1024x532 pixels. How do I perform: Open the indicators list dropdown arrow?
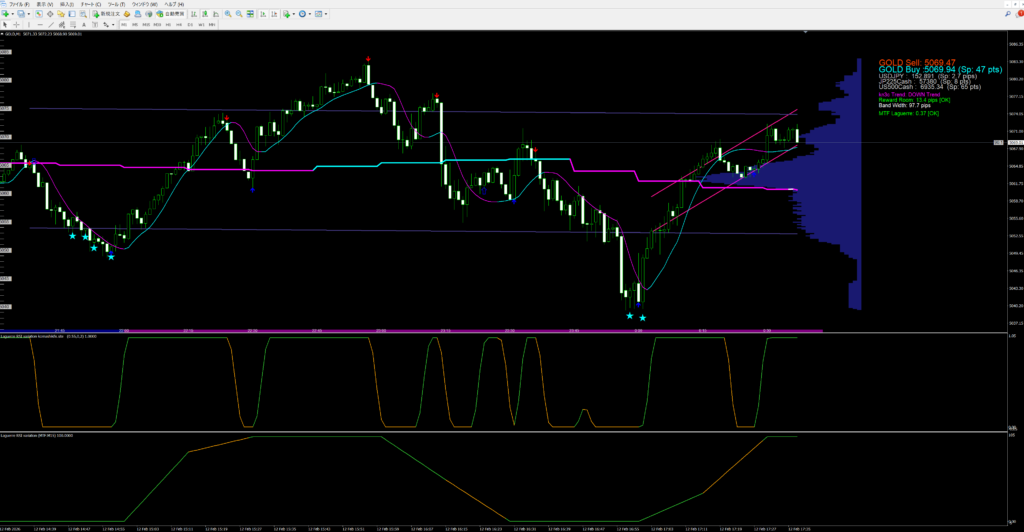click(294, 15)
